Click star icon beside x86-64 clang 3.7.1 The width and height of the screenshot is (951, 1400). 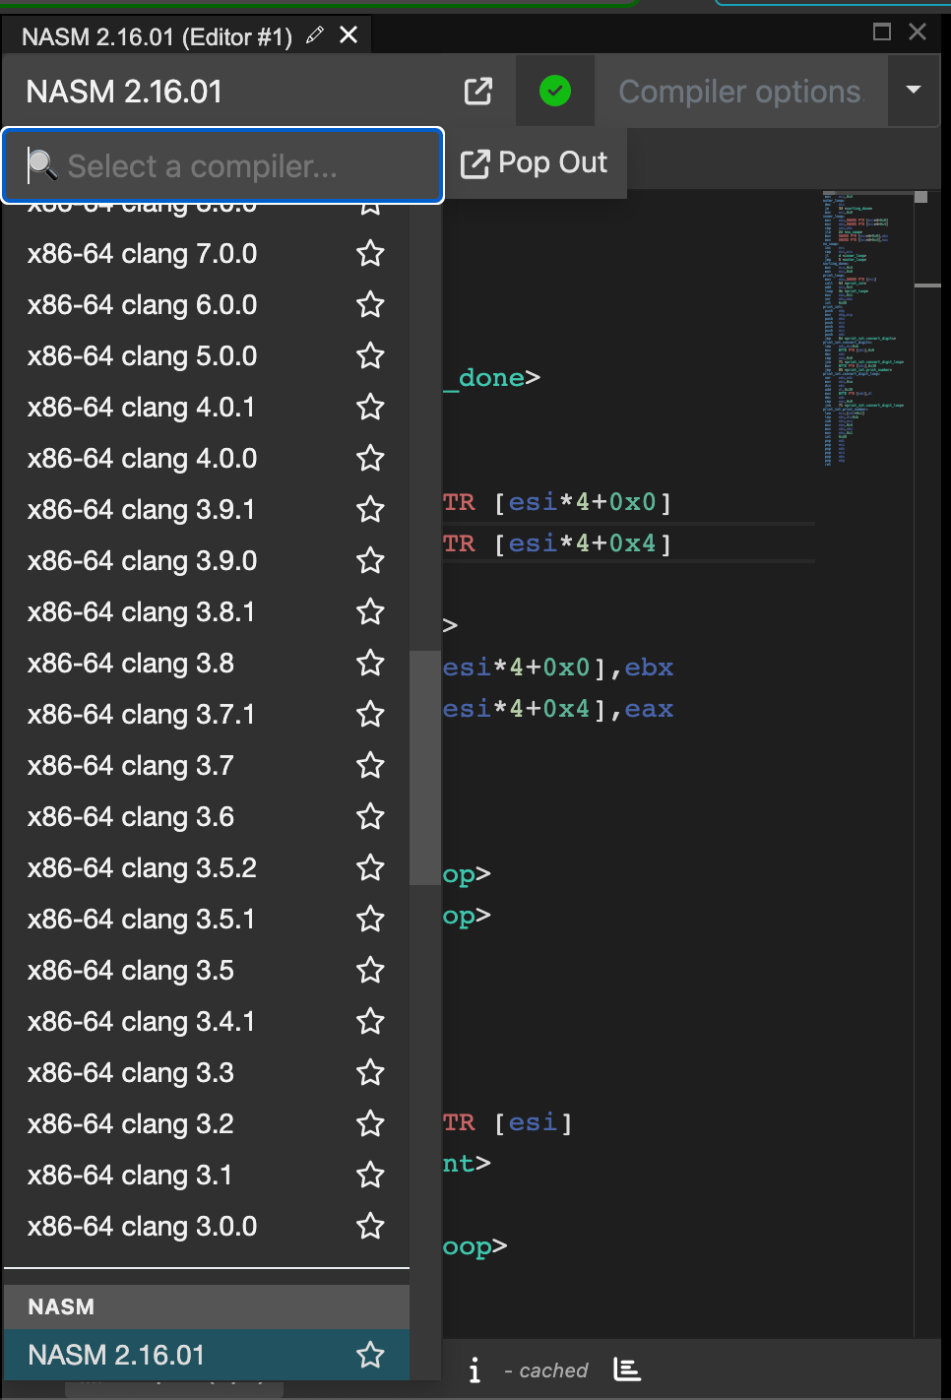370,715
